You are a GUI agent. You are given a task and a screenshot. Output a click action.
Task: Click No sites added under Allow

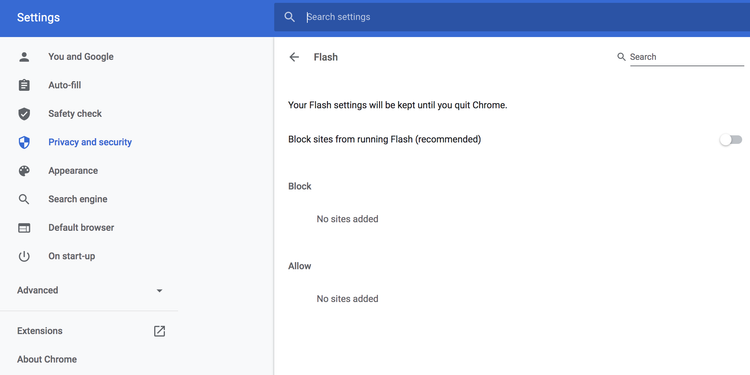tap(347, 299)
